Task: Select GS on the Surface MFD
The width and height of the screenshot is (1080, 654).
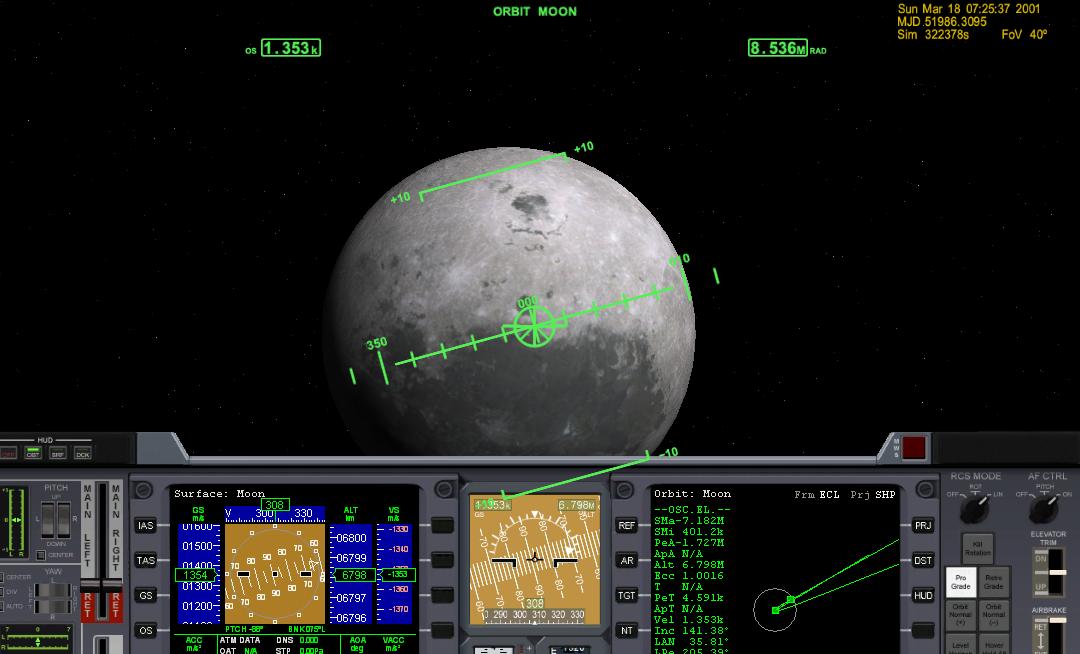Action: pyautogui.click(x=145, y=595)
